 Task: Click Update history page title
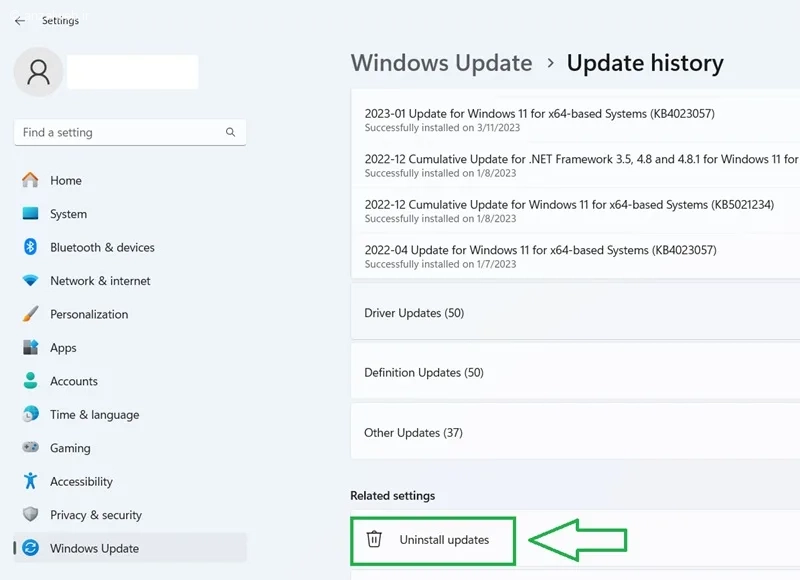pyautogui.click(x=645, y=63)
